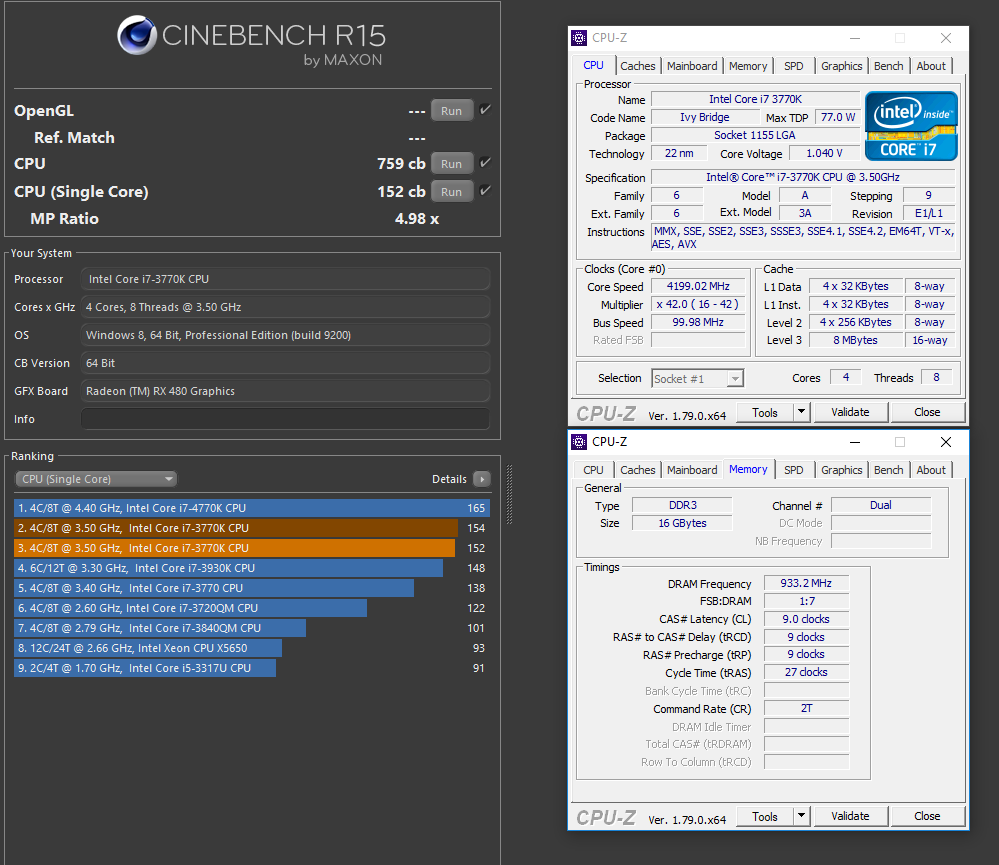Image resolution: width=999 pixels, height=865 pixels.
Task: Switch to Bench tab in top CPU-Z
Action: pos(888,66)
